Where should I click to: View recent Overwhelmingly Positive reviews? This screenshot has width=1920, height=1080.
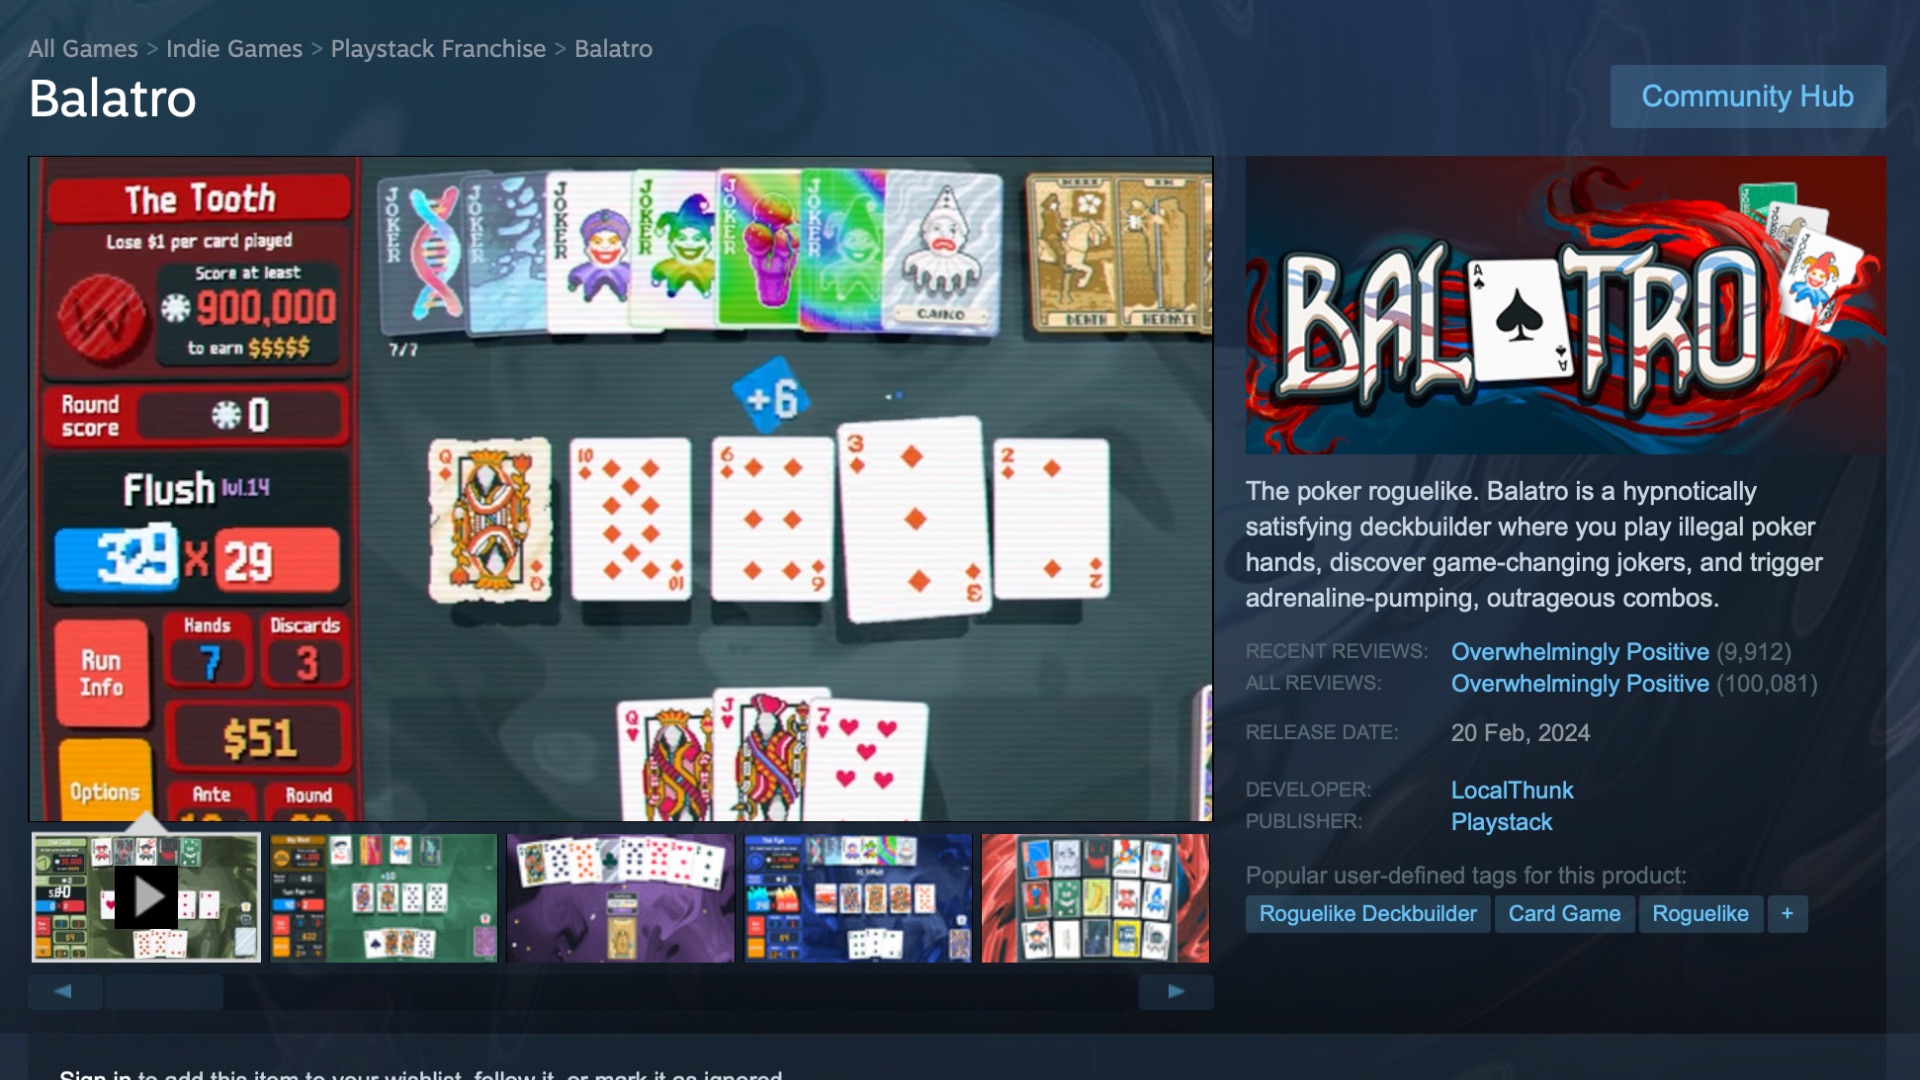coord(1580,652)
